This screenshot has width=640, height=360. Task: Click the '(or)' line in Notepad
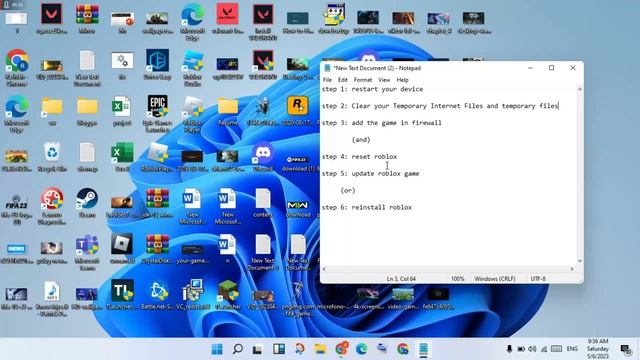point(348,191)
